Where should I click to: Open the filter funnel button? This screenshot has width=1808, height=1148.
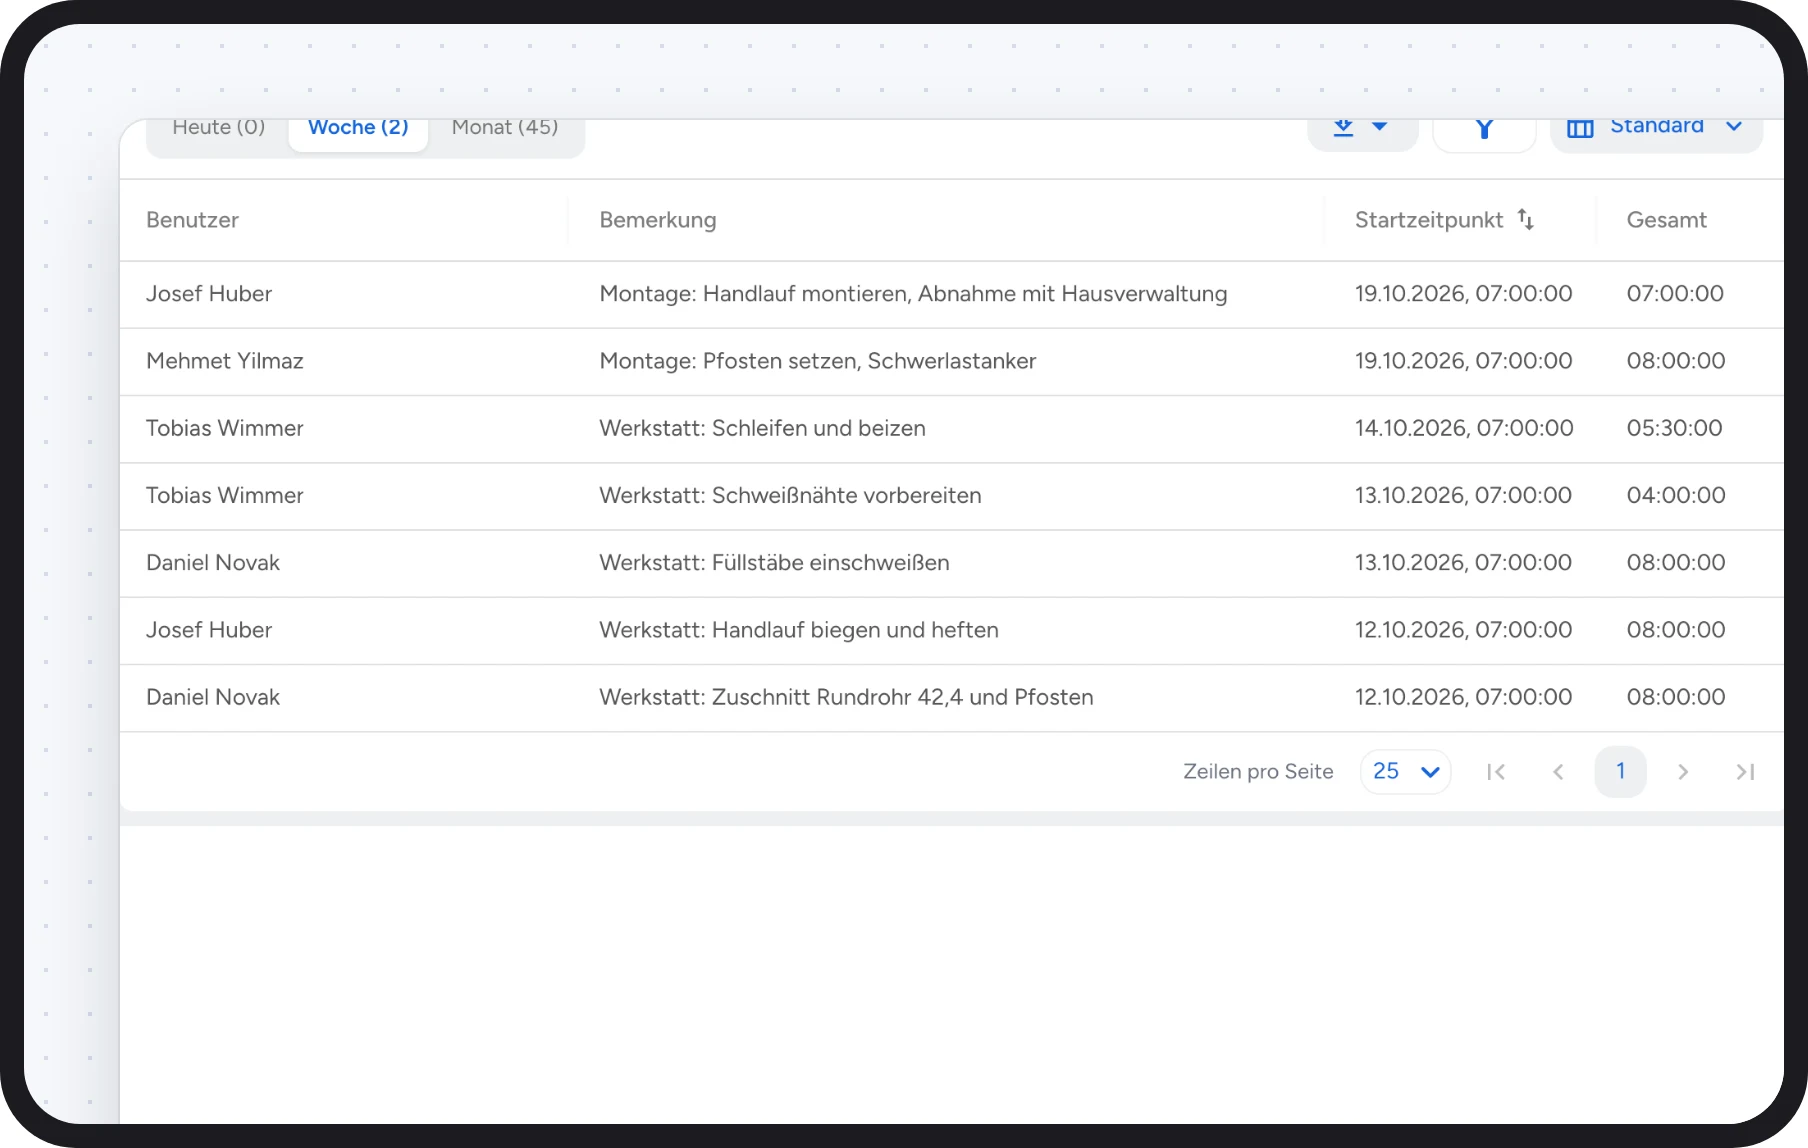click(1484, 129)
